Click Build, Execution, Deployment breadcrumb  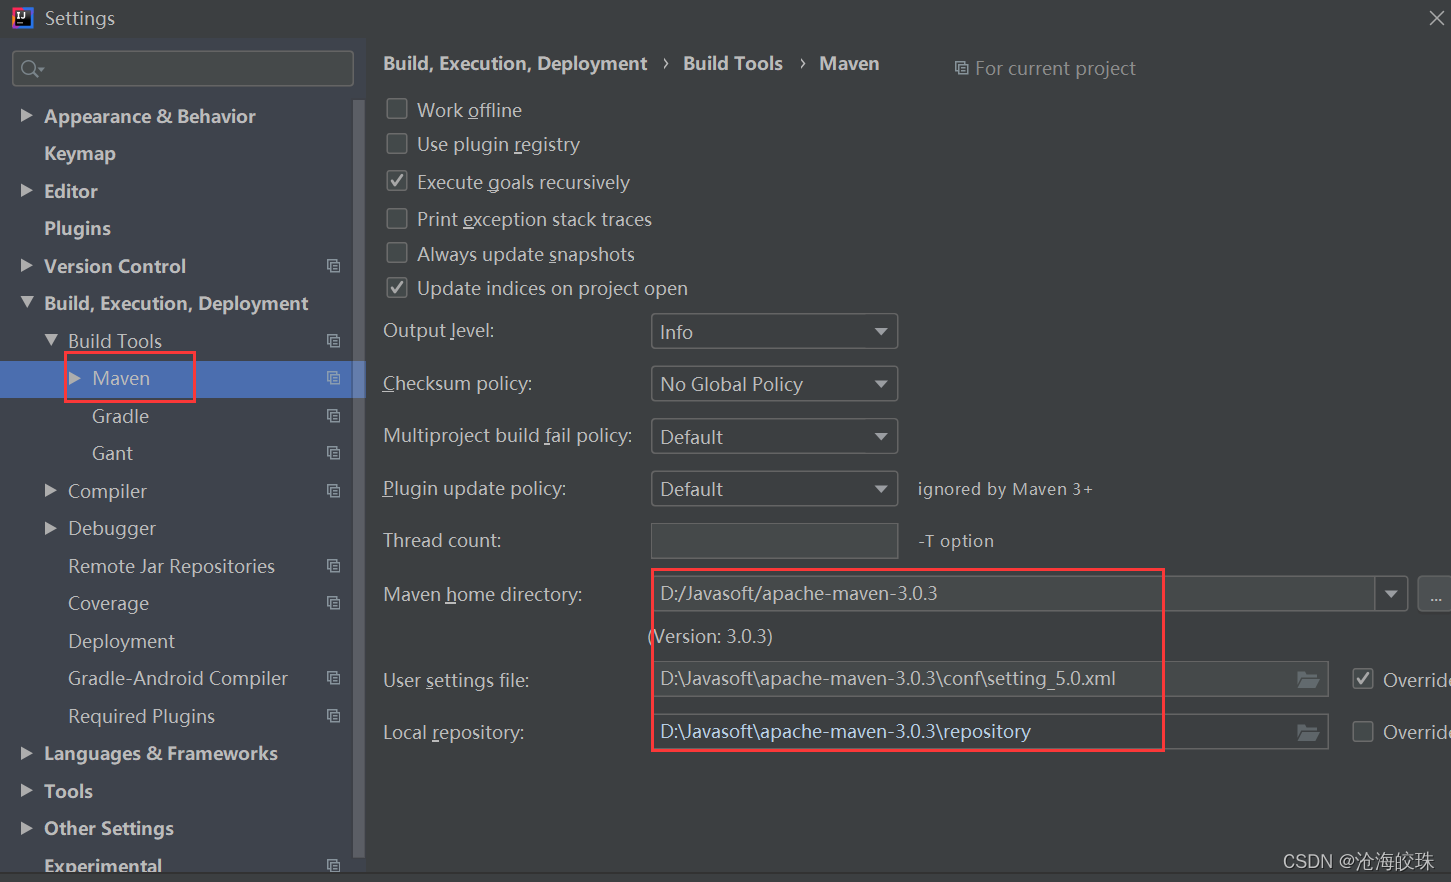click(515, 64)
